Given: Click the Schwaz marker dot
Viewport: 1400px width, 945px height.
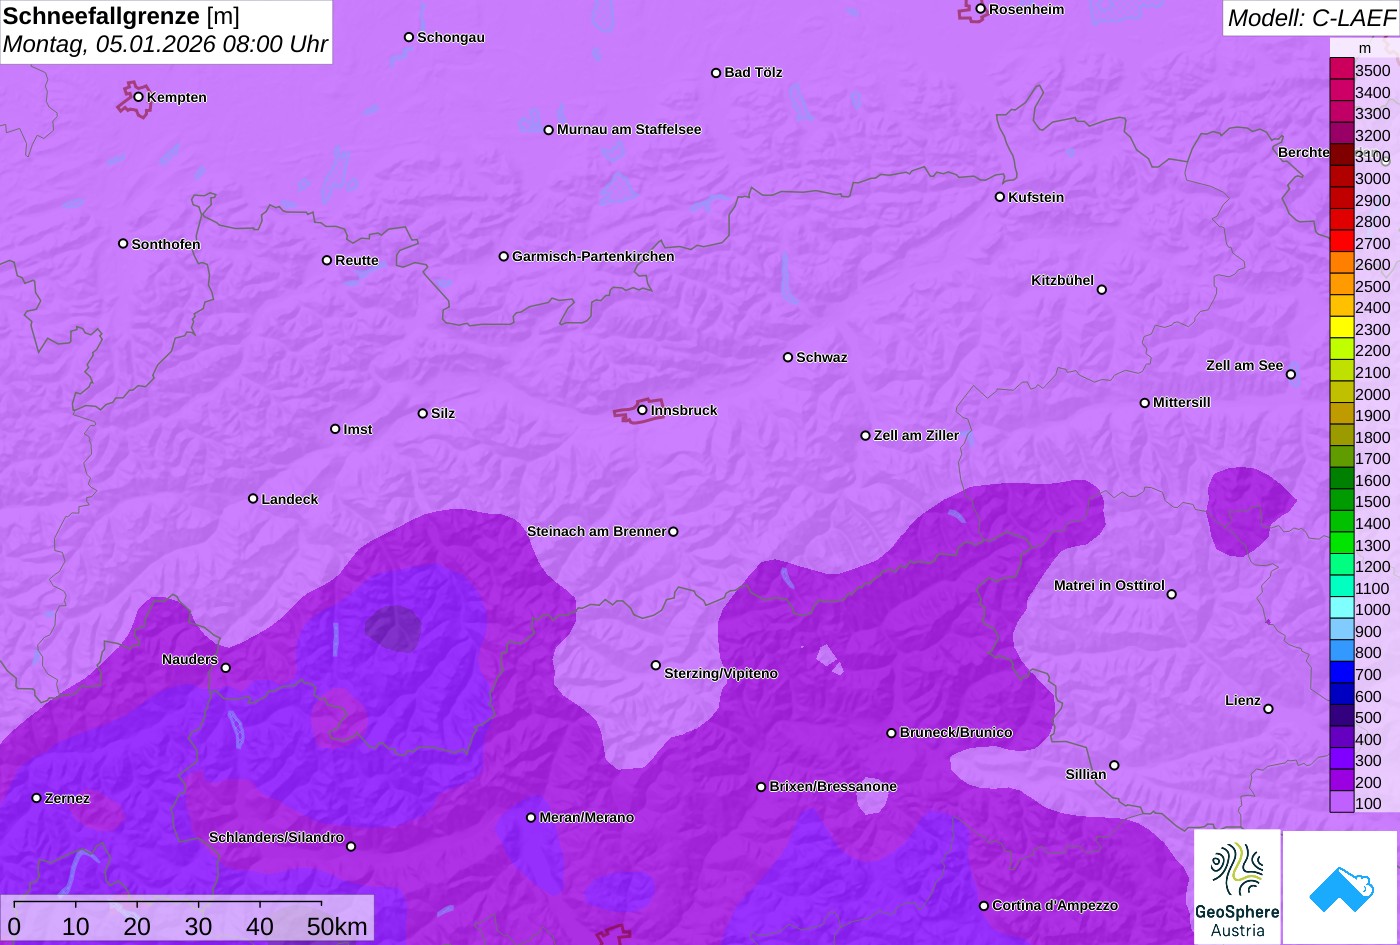Looking at the screenshot, I should point(787,357).
